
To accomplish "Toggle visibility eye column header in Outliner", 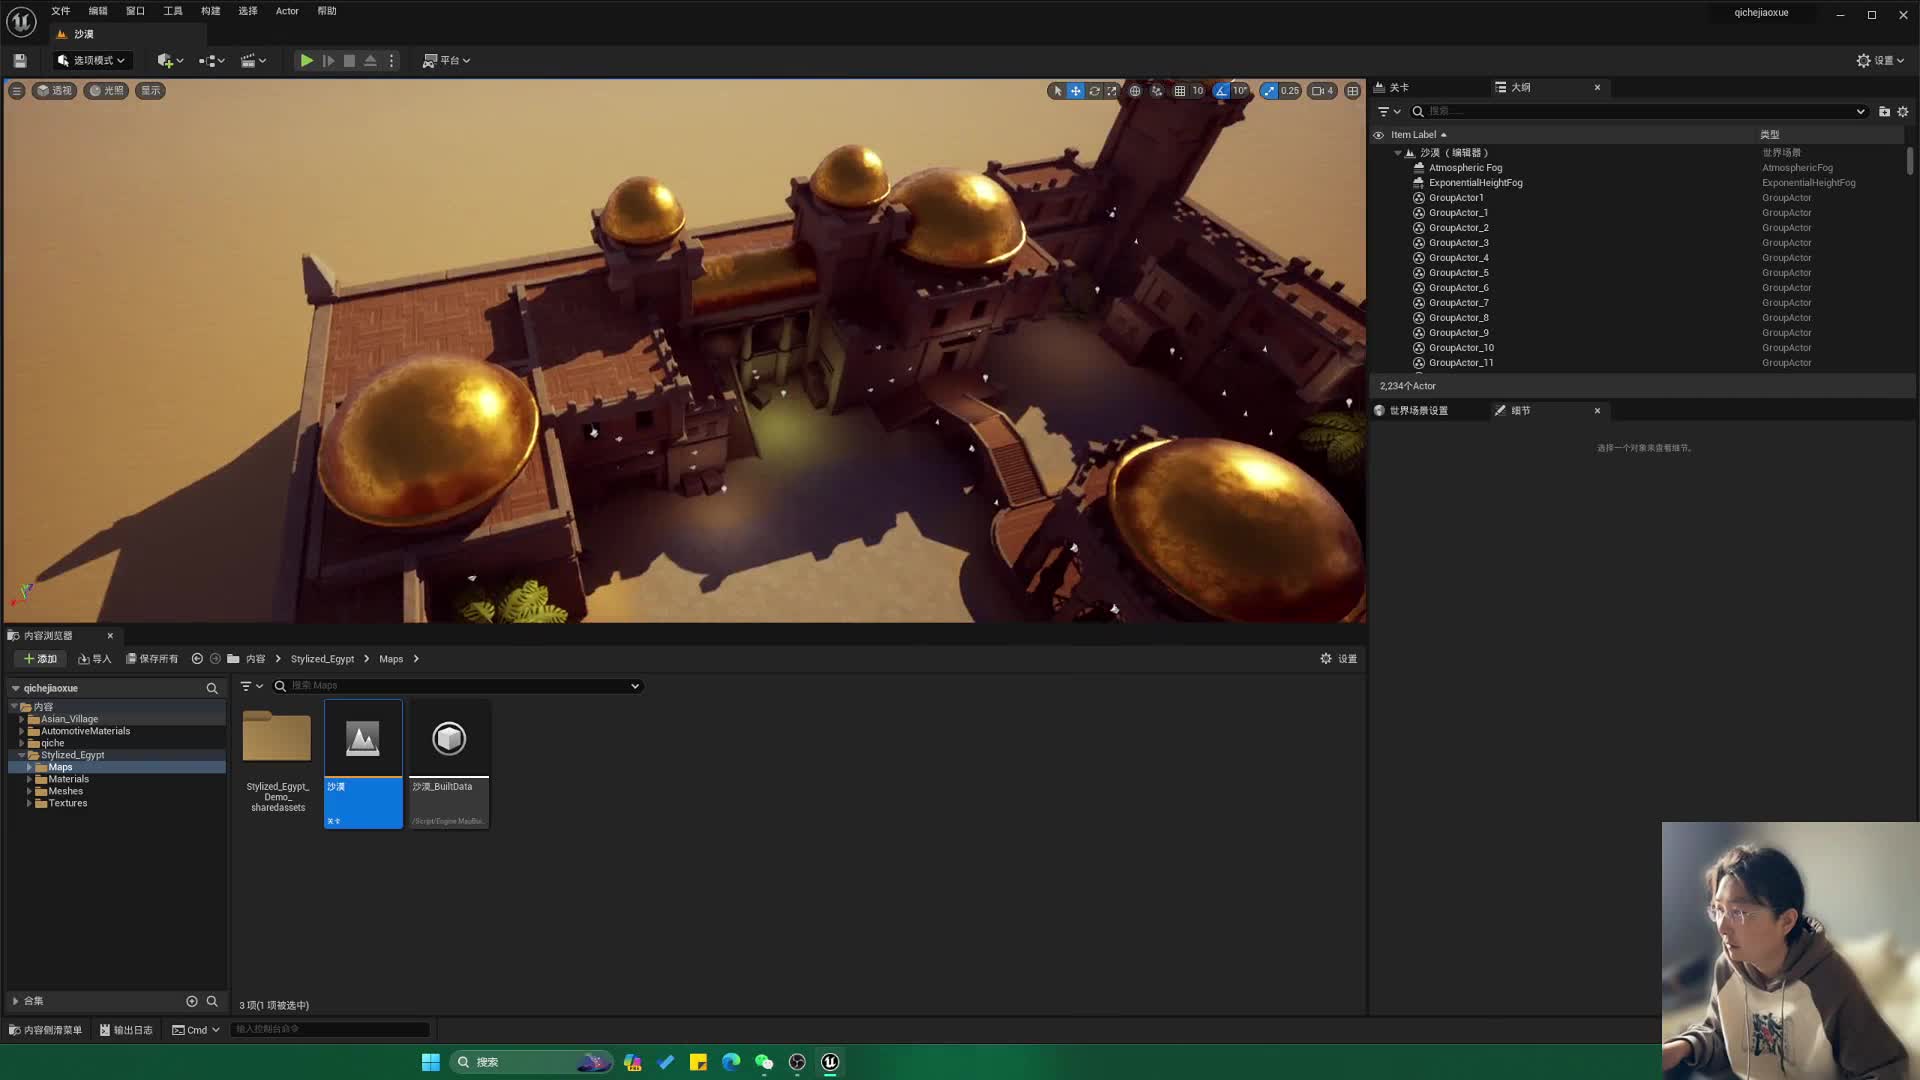I will (1378, 135).
